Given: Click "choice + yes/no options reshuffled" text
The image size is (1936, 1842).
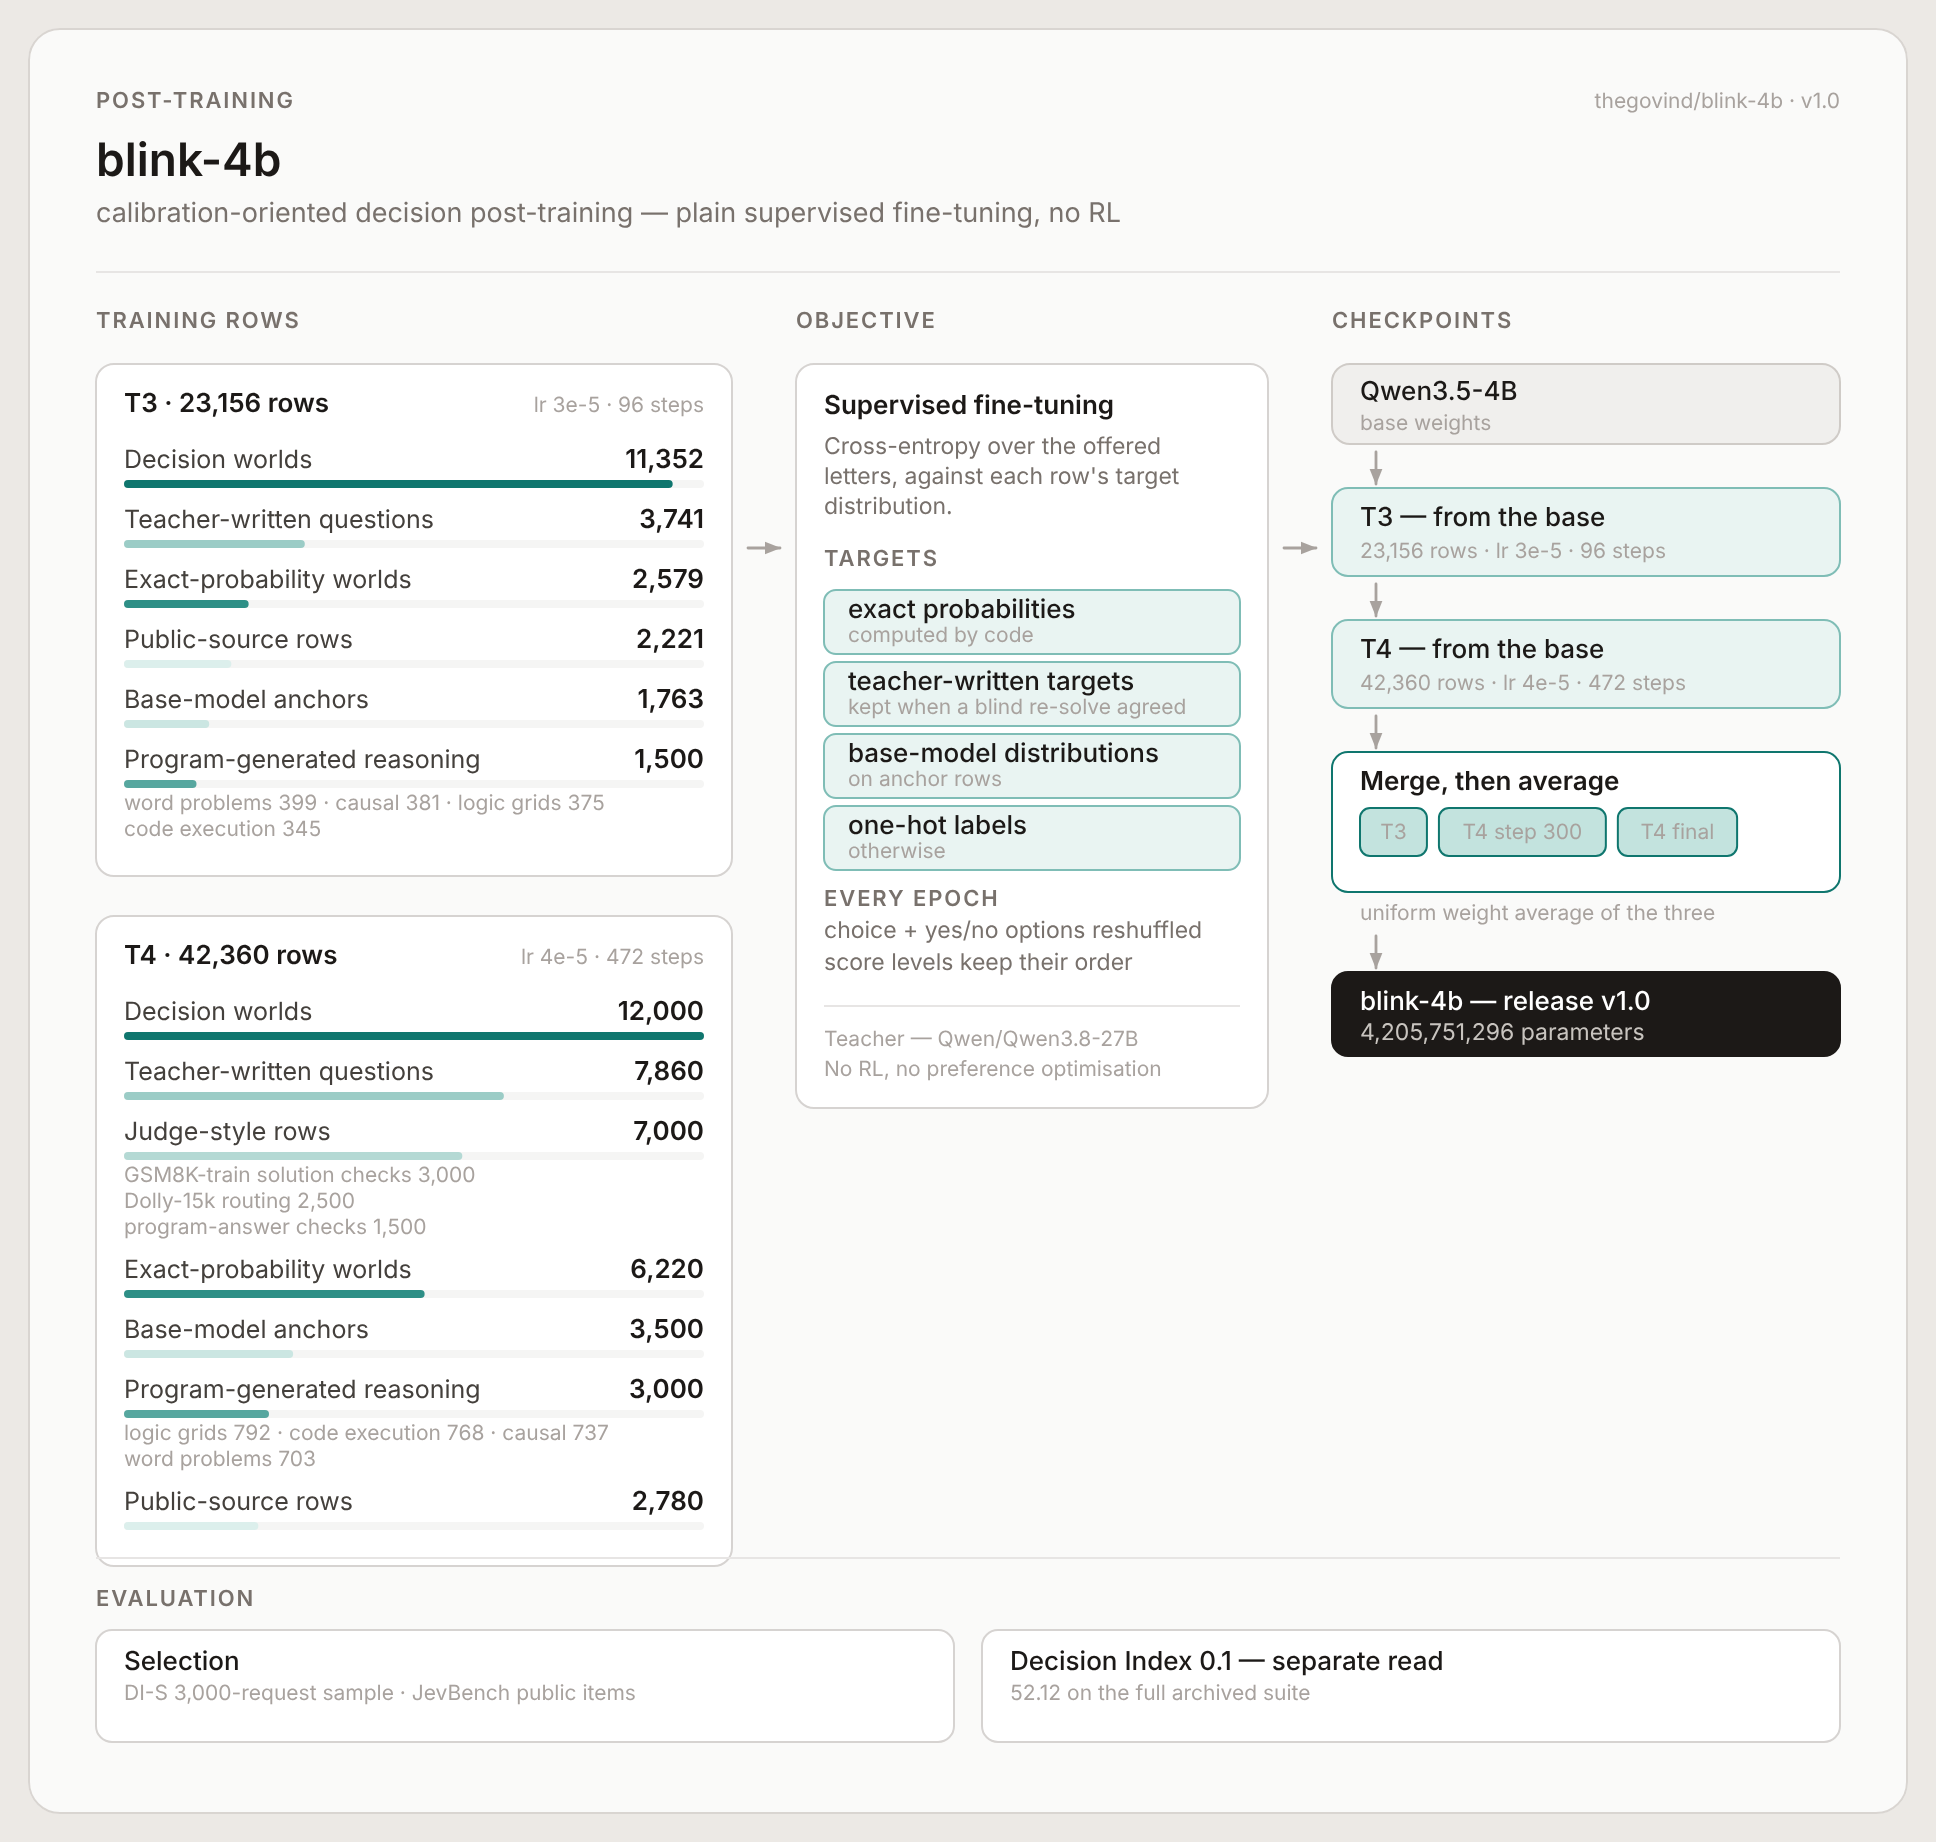Looking at the screenshot, I should (1013, 930).
